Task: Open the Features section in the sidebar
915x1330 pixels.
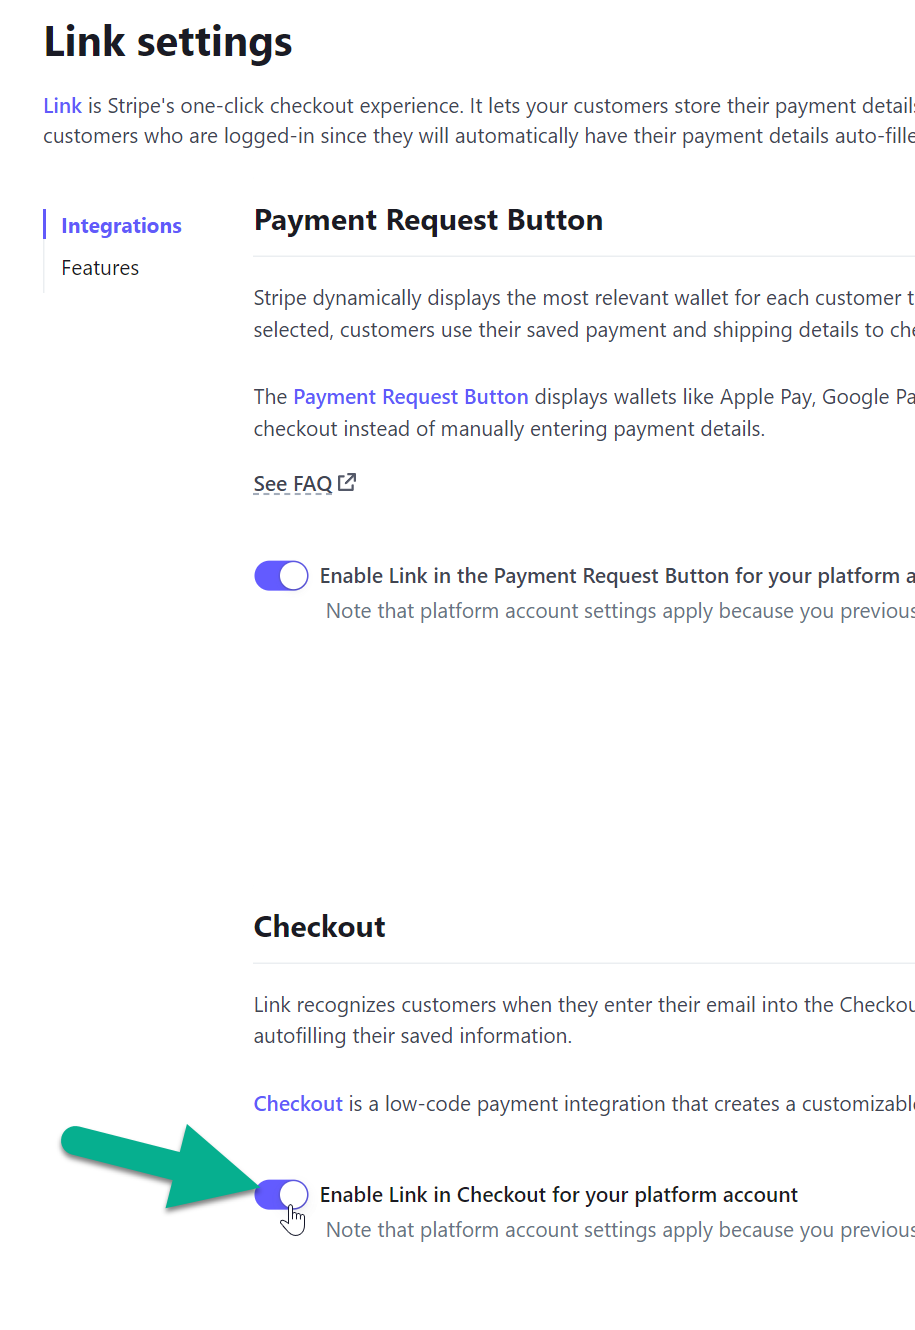Action: tap(100, 268)
